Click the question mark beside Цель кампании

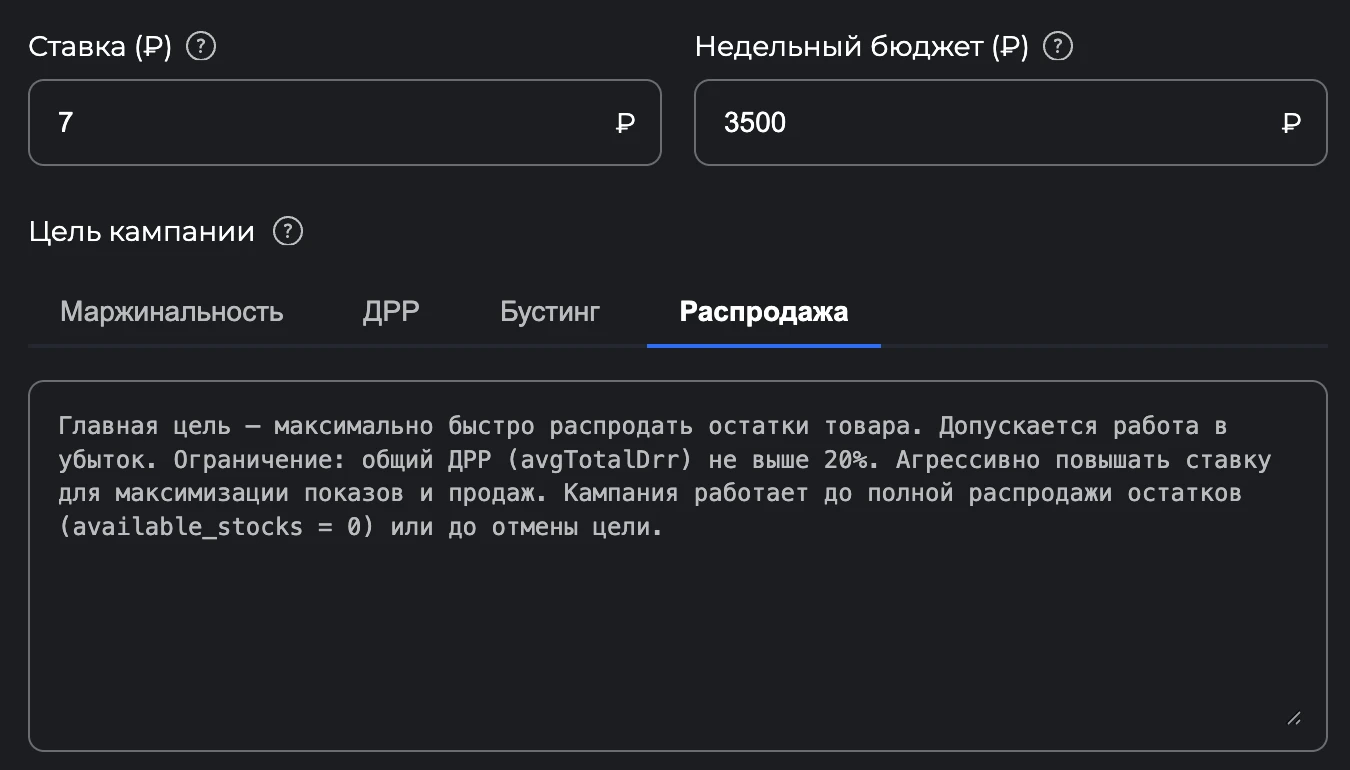(x=287, y=231)
